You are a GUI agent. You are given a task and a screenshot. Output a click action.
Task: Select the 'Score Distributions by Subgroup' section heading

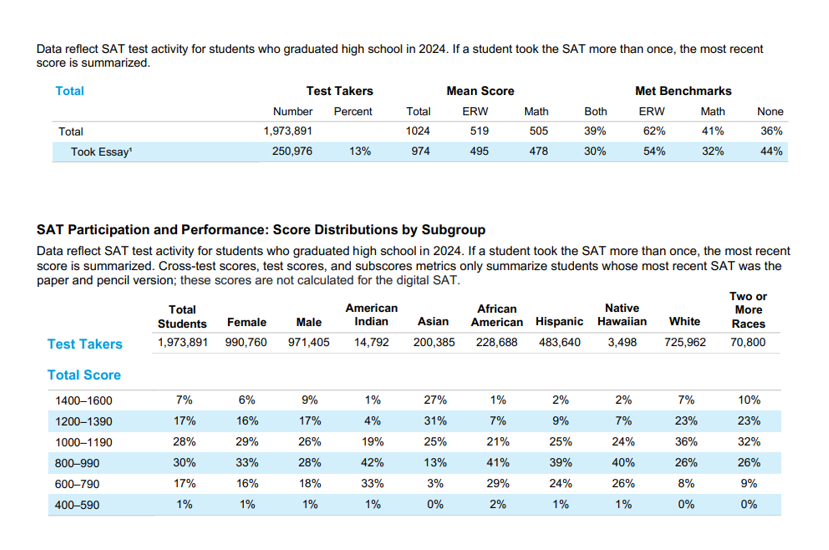pyautogui.click(x=261, y=230)
